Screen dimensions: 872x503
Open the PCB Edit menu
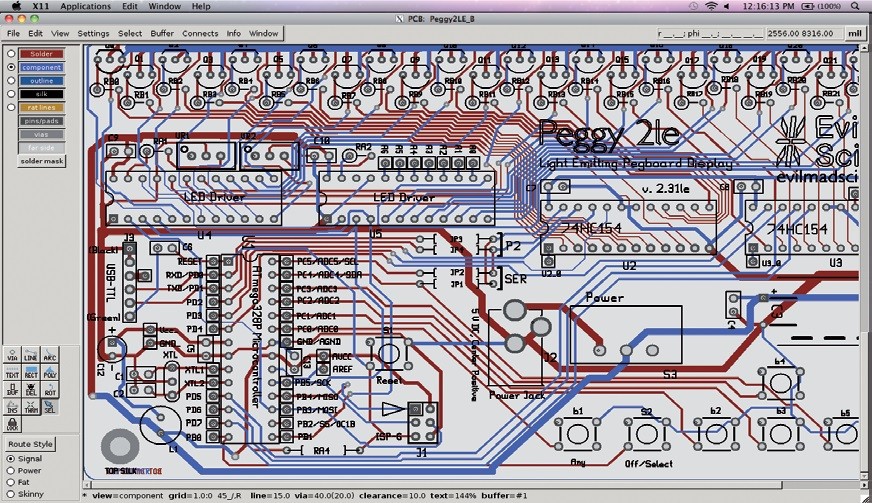coord(36,33)
